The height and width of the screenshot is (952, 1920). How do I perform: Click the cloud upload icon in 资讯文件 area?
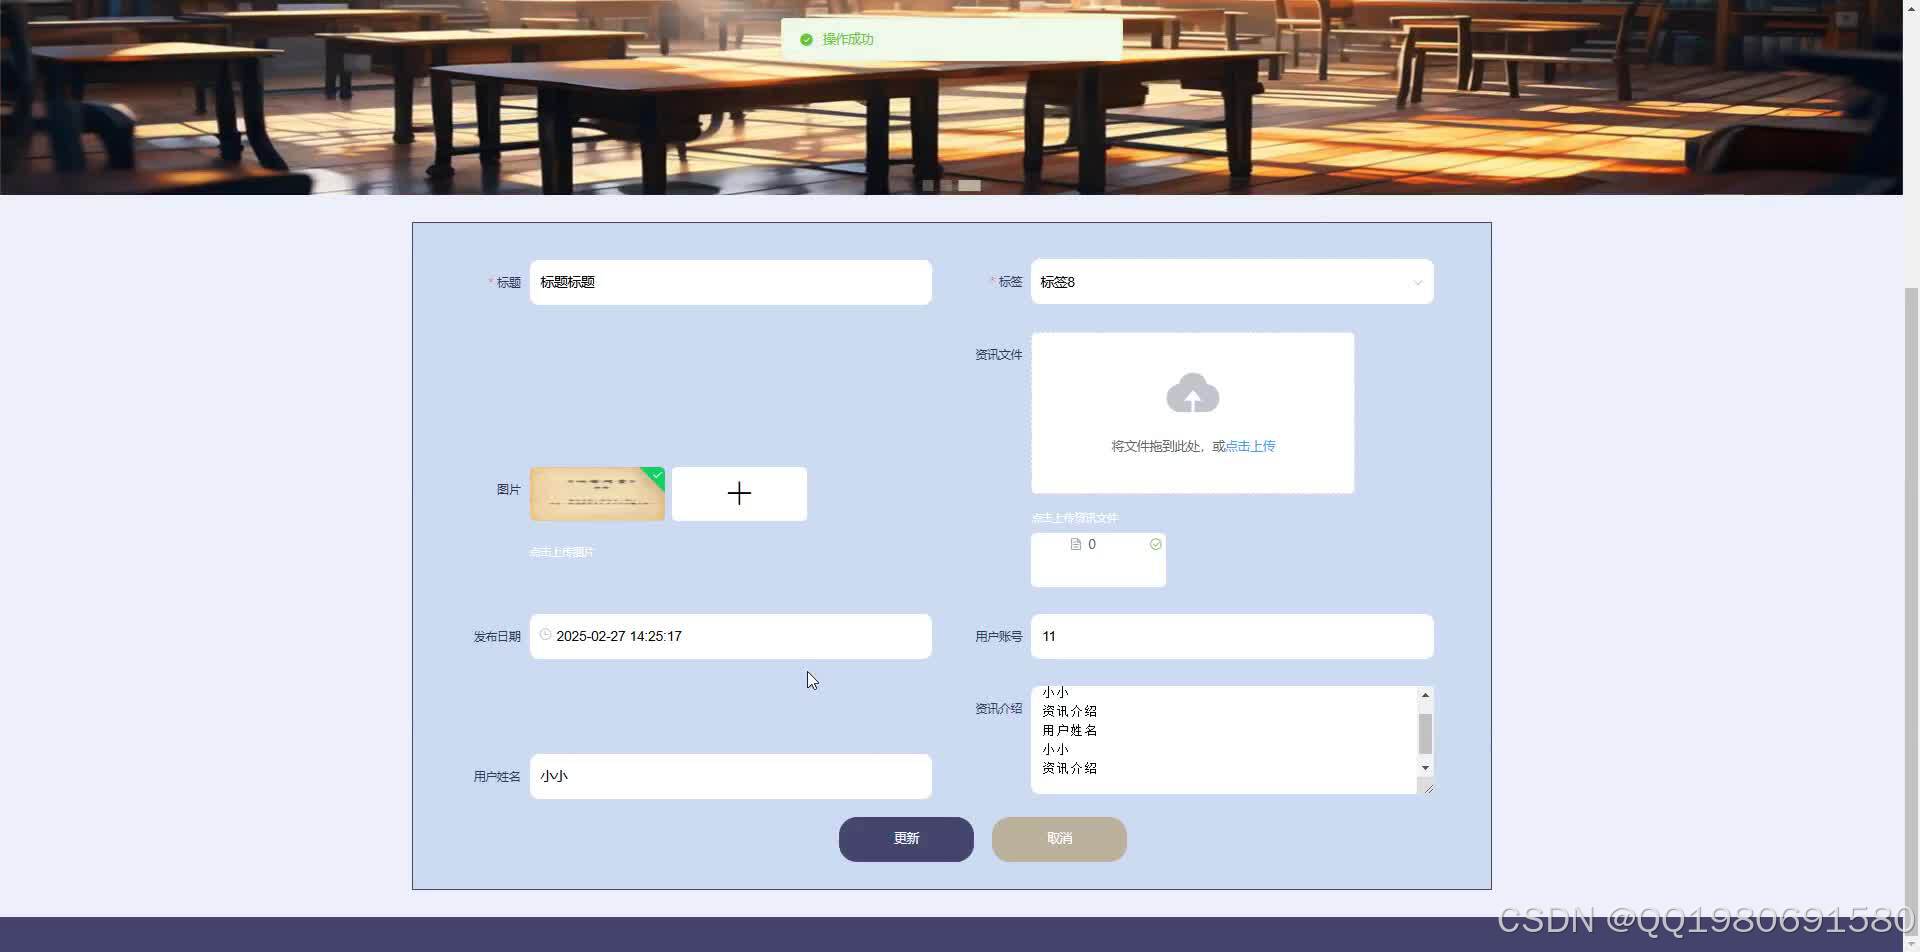pos(1192,393)
